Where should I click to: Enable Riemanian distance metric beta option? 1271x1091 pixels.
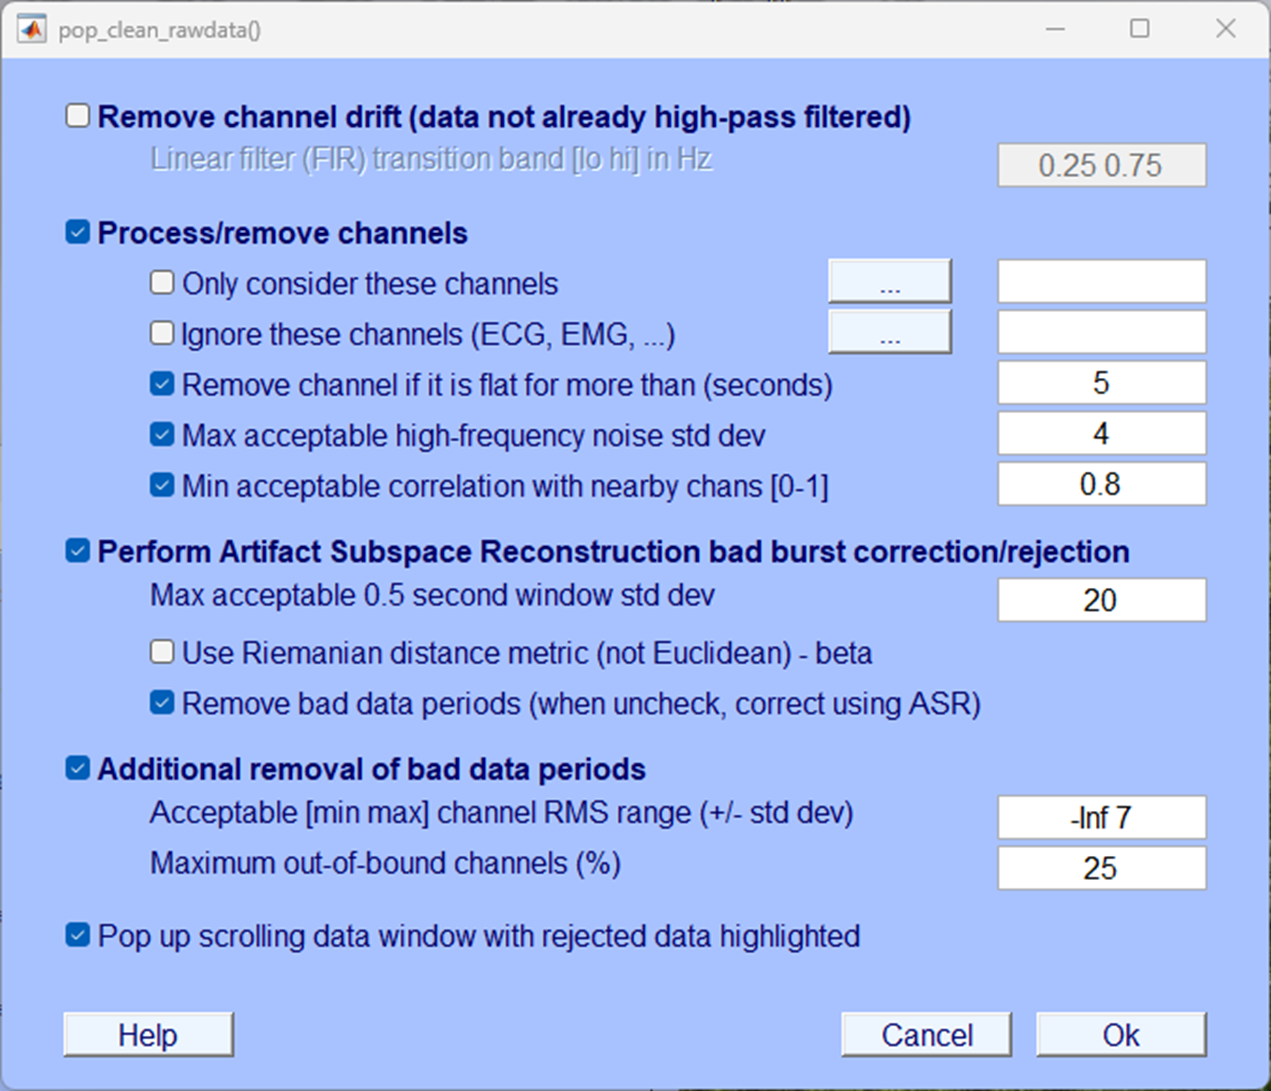point(161,652)
